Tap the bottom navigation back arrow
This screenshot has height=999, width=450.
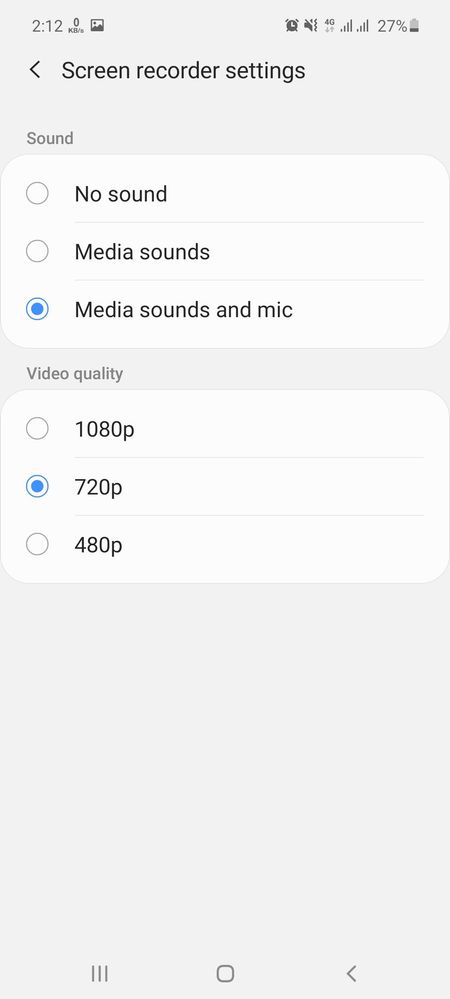351,973
